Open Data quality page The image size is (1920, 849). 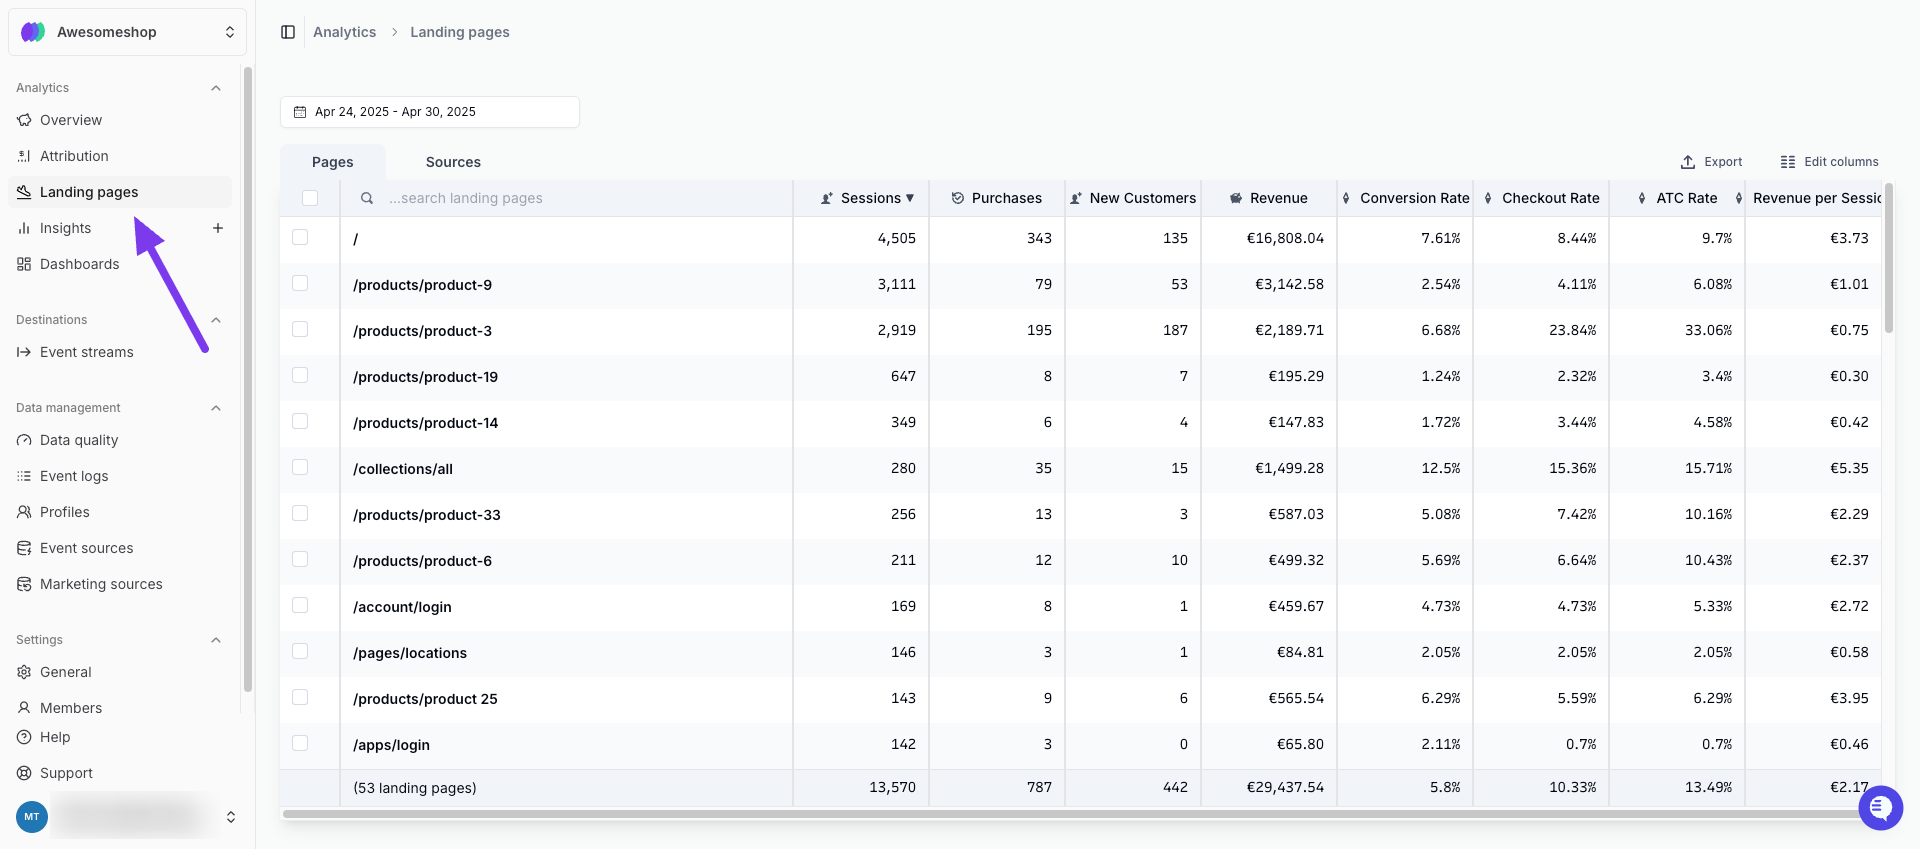coord(120,440)
